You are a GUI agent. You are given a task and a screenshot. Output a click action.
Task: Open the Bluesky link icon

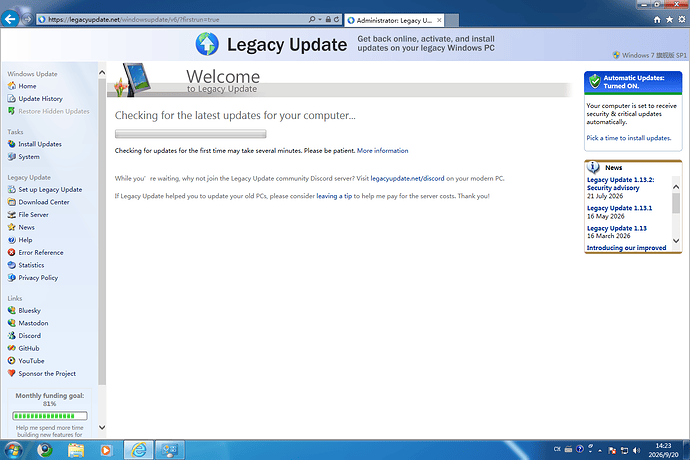point(12,310)
